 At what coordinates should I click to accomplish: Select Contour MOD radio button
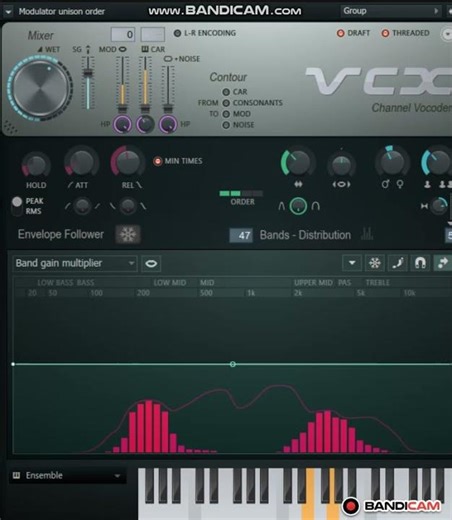coord(226,114)
